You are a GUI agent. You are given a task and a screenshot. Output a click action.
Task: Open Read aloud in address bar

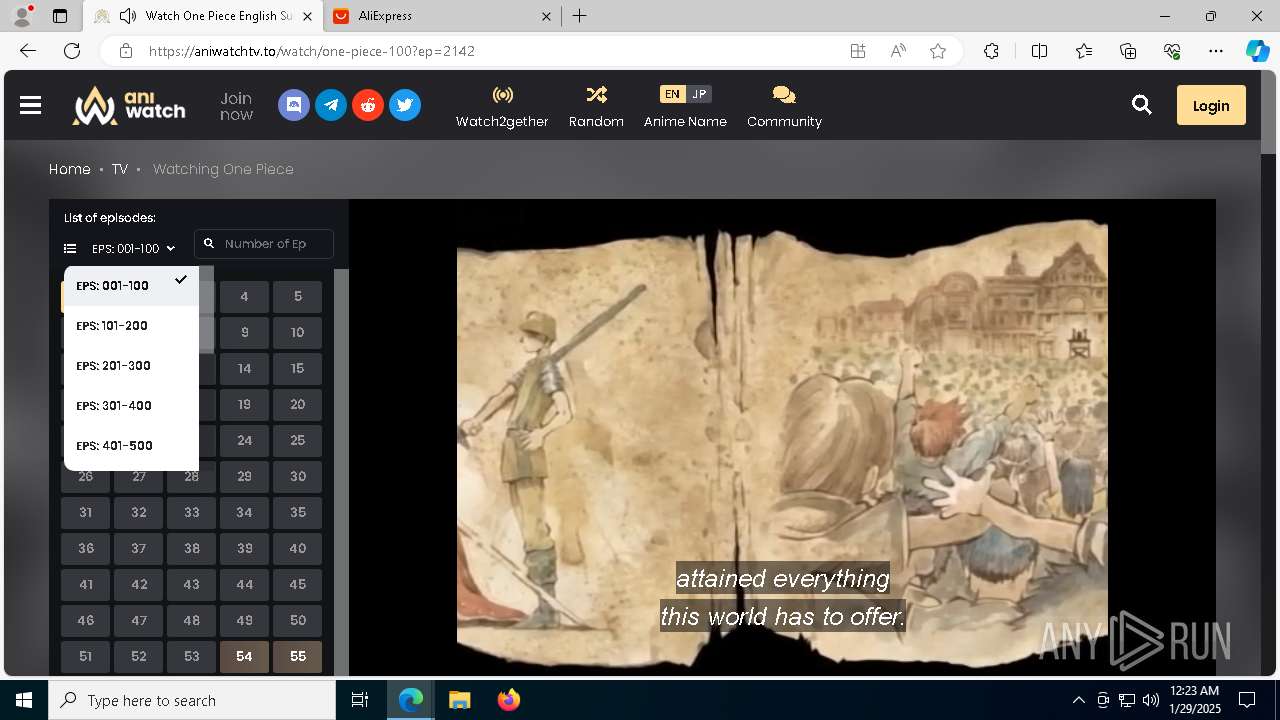898,51
